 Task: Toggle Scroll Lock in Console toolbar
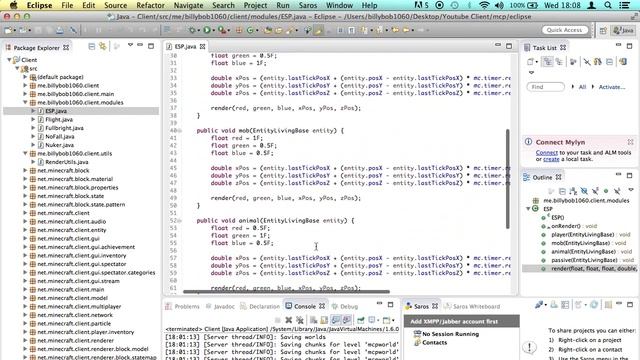(x=324, y=320)
